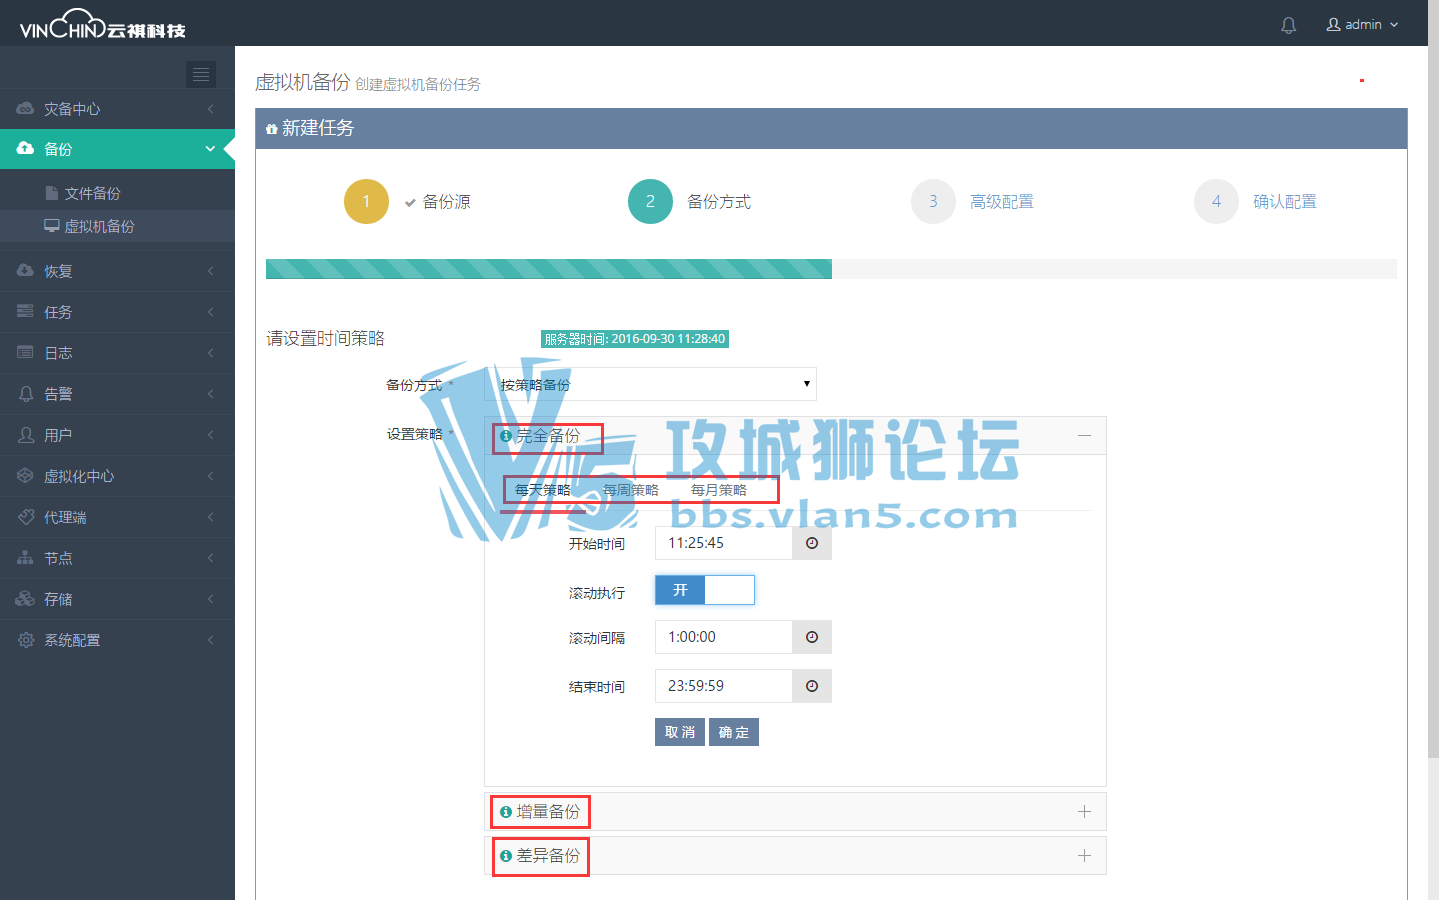Image resolution: width=1439 pixels, height=900 pixels.
Task: Toggle the sidebar hamburger menu
Action: click(x=201, y=74)
